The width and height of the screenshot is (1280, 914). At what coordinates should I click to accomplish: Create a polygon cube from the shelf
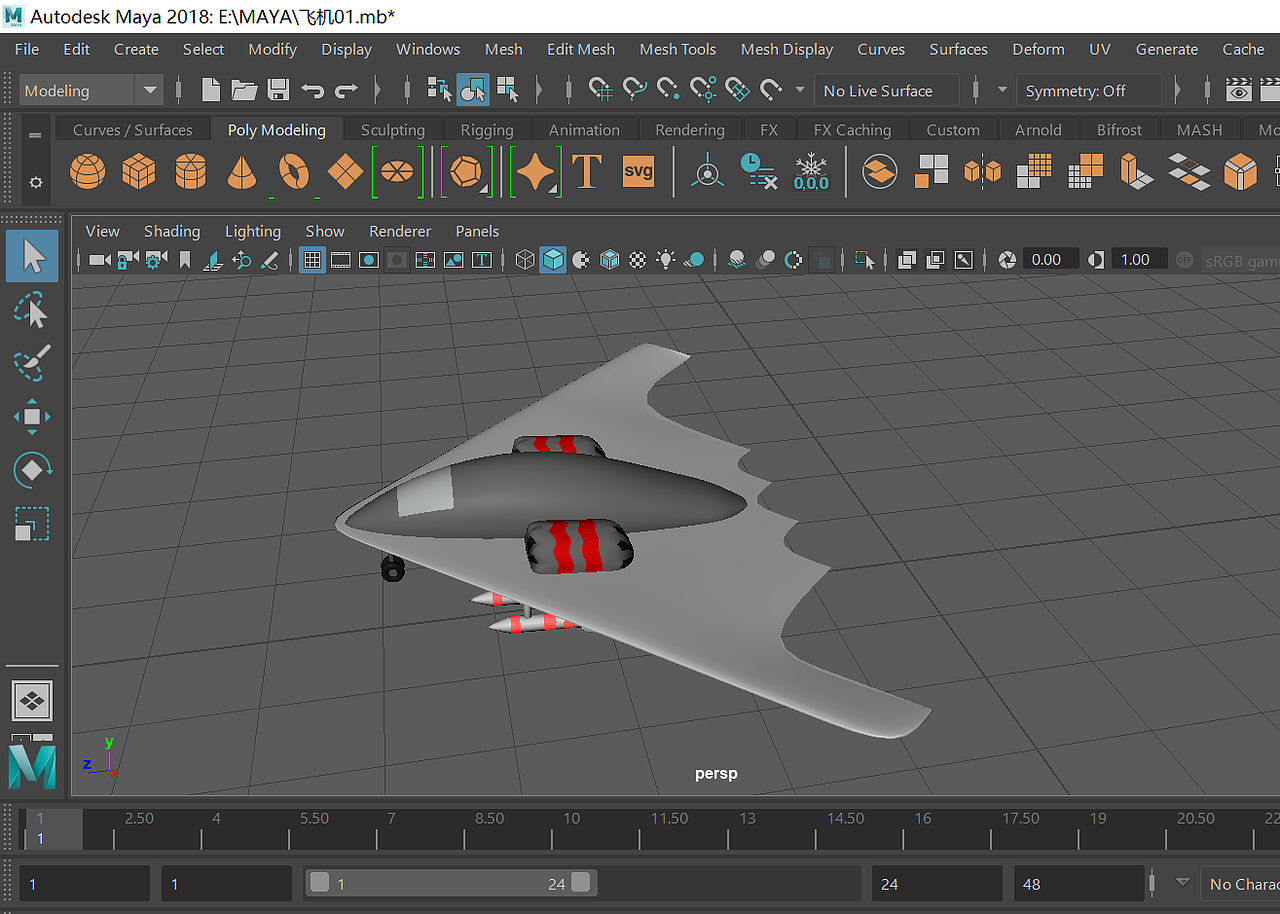click(138, 172)
